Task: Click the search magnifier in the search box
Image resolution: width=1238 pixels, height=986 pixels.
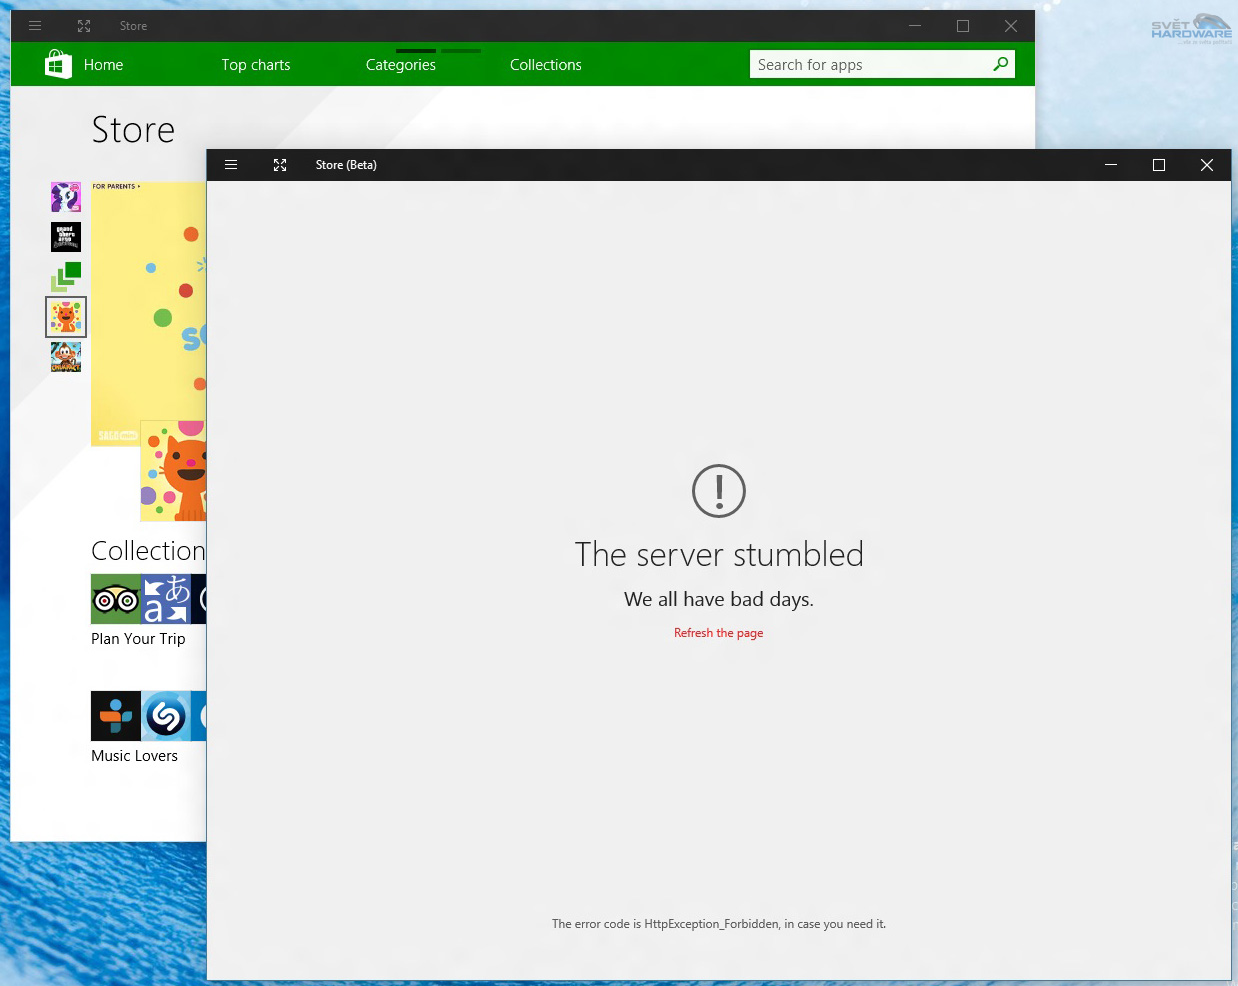Action: [x=1000, y=64]
